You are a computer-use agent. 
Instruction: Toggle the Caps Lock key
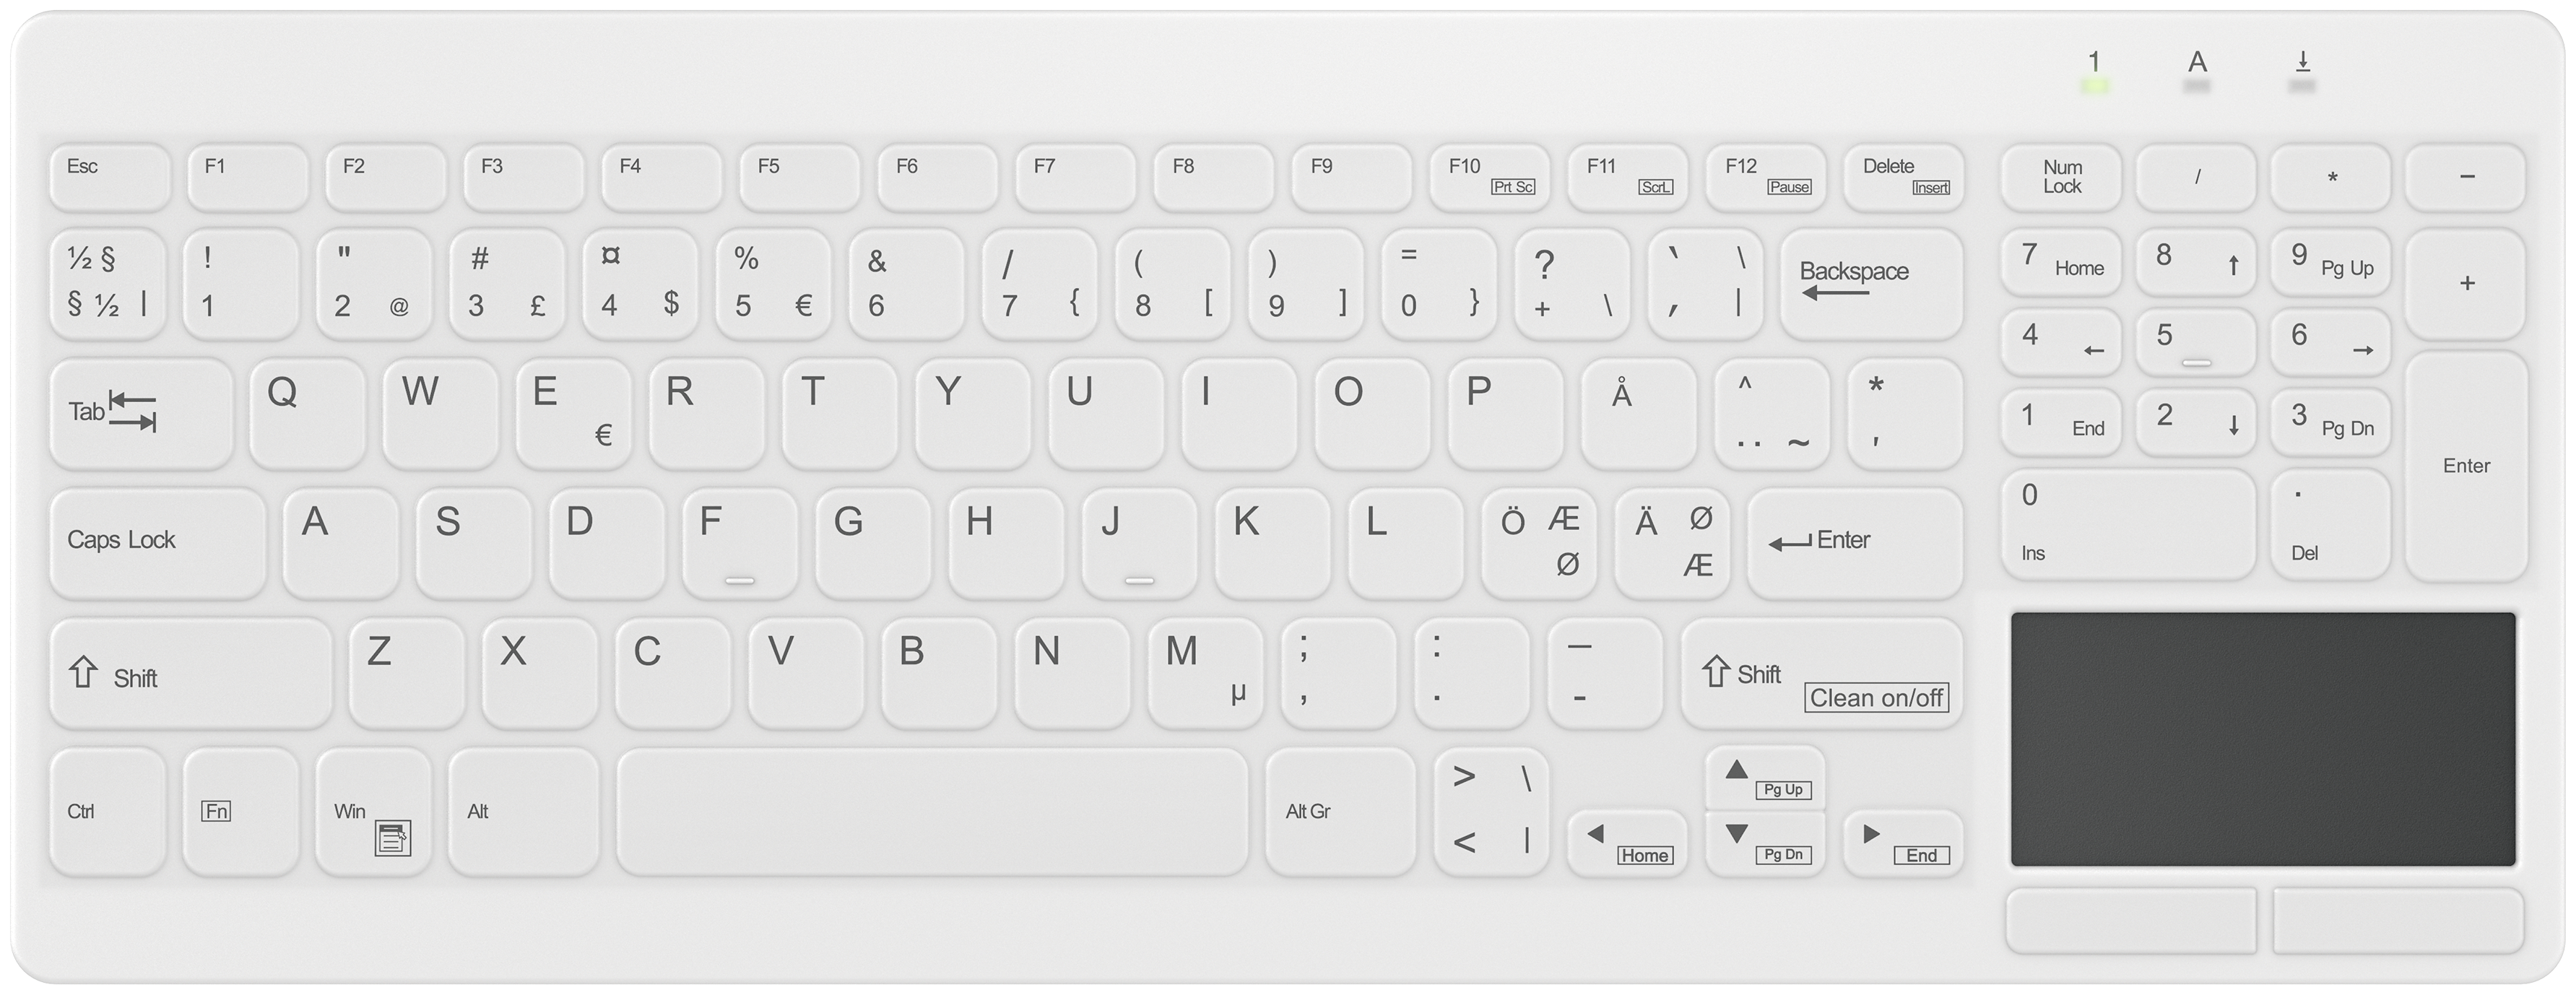pos(158,544)
